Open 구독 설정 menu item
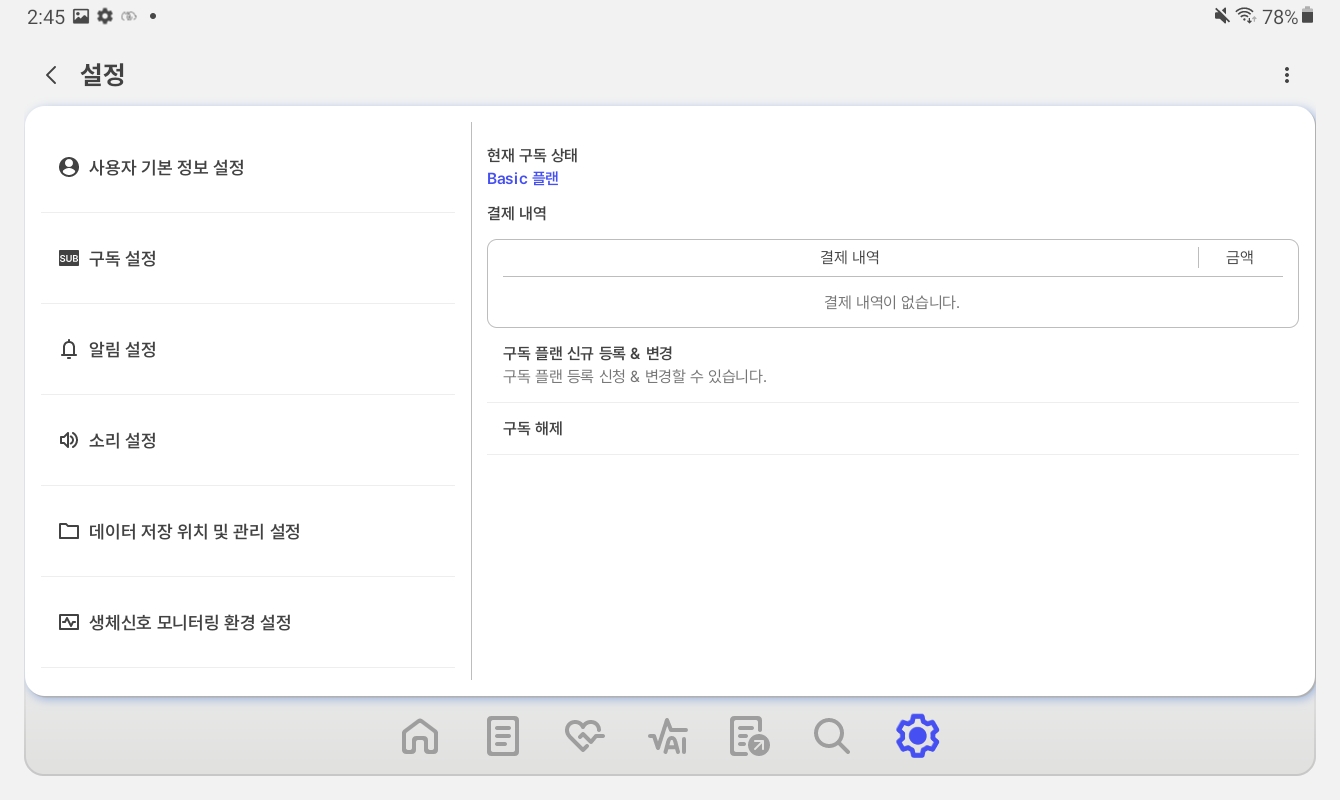The image size is (1340, 800). (x=248, y=258)
